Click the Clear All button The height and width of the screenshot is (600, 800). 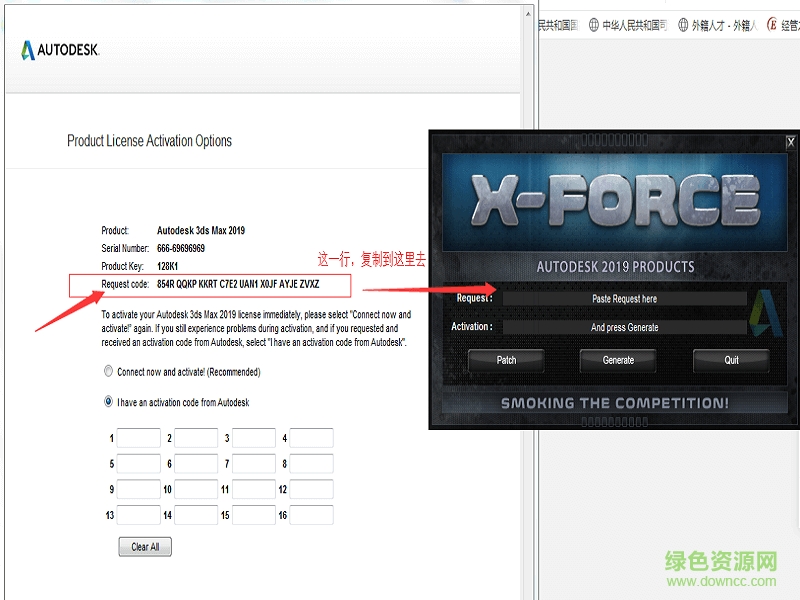pos(145,546)
